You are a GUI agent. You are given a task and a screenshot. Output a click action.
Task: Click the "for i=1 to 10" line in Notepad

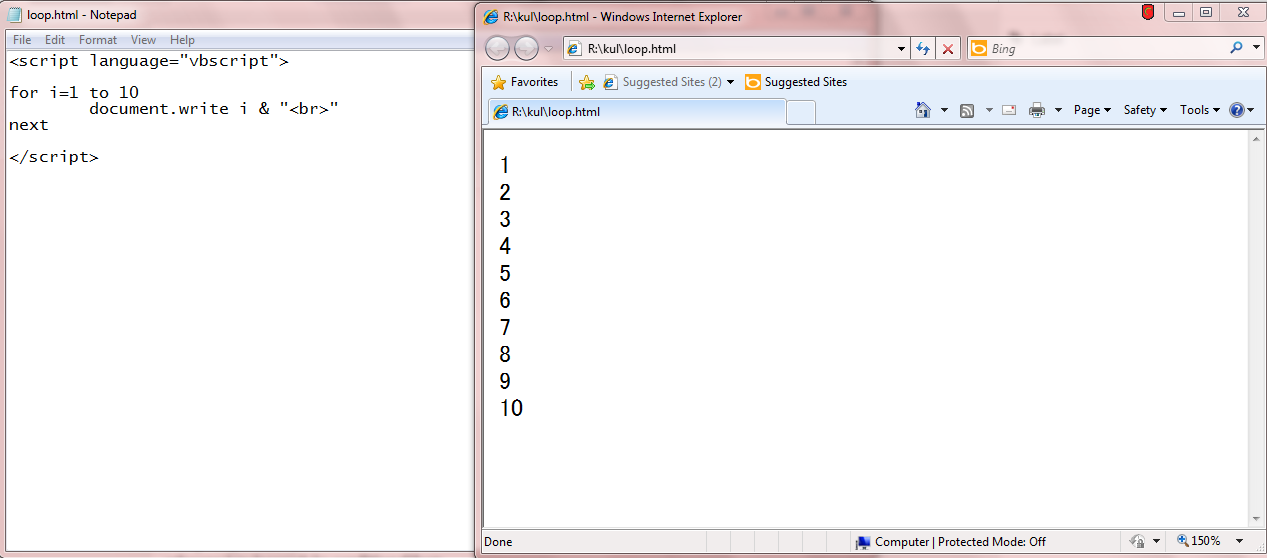click(x=74, y=93)
